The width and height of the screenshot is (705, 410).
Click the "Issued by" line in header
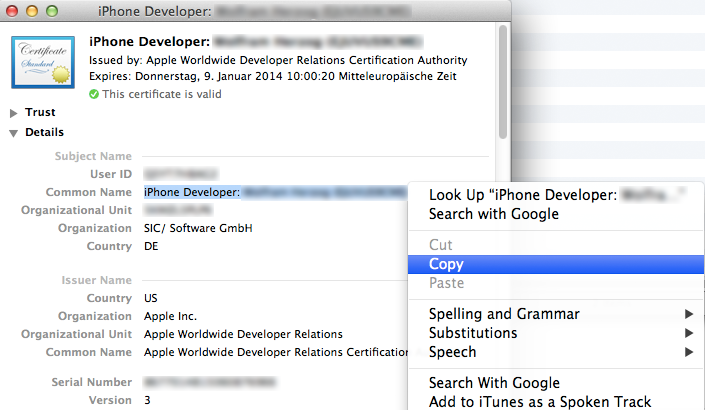(278, 60)
